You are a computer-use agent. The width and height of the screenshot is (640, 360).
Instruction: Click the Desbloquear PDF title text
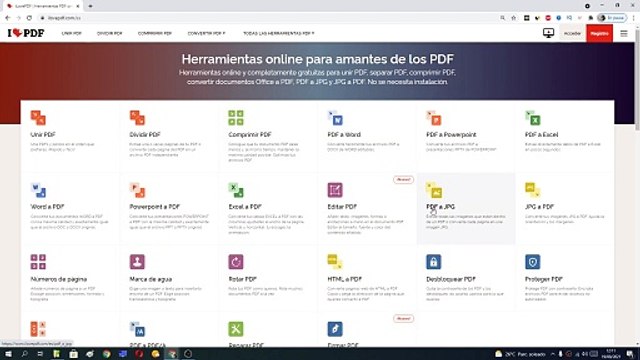451,279
